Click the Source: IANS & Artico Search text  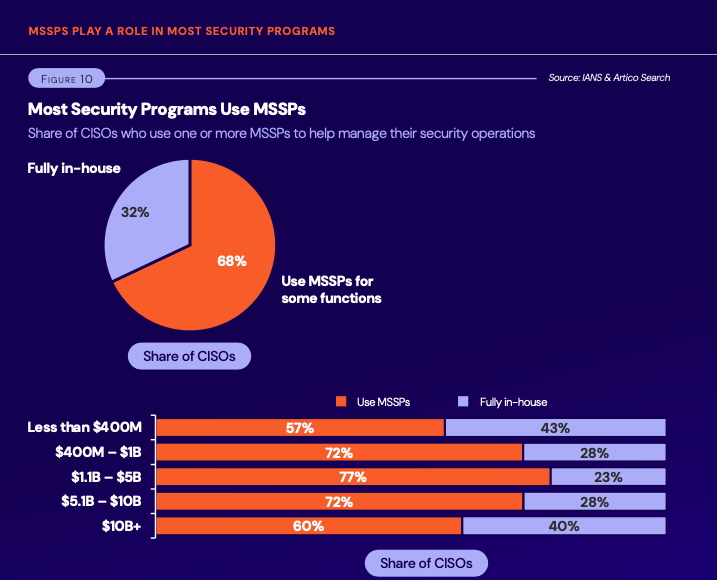[609, 78]
